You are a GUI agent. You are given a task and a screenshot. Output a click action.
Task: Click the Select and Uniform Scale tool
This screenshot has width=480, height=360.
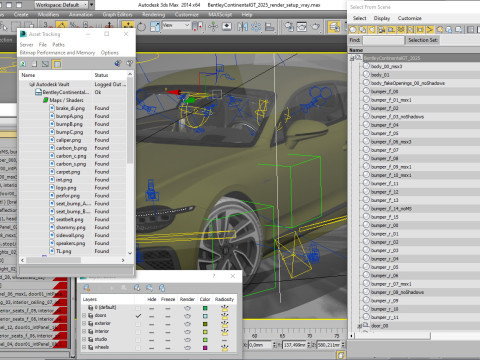click(x=155, y=27)
